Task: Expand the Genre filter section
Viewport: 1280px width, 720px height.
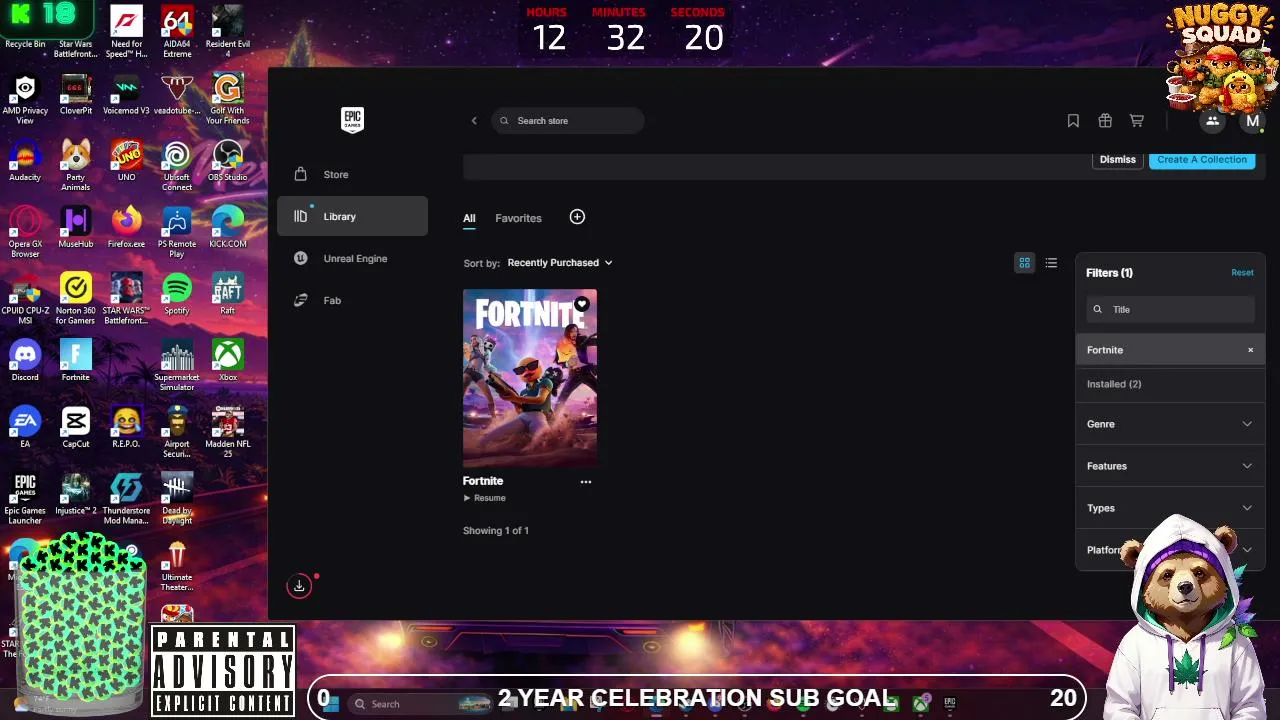Action: coord(1170,424)
